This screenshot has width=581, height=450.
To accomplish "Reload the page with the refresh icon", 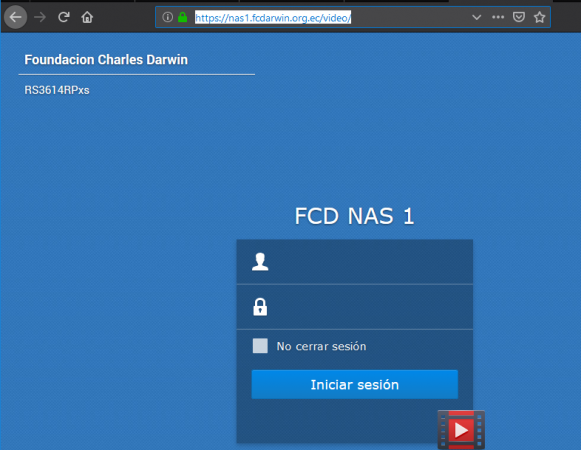I will [64, 17].
